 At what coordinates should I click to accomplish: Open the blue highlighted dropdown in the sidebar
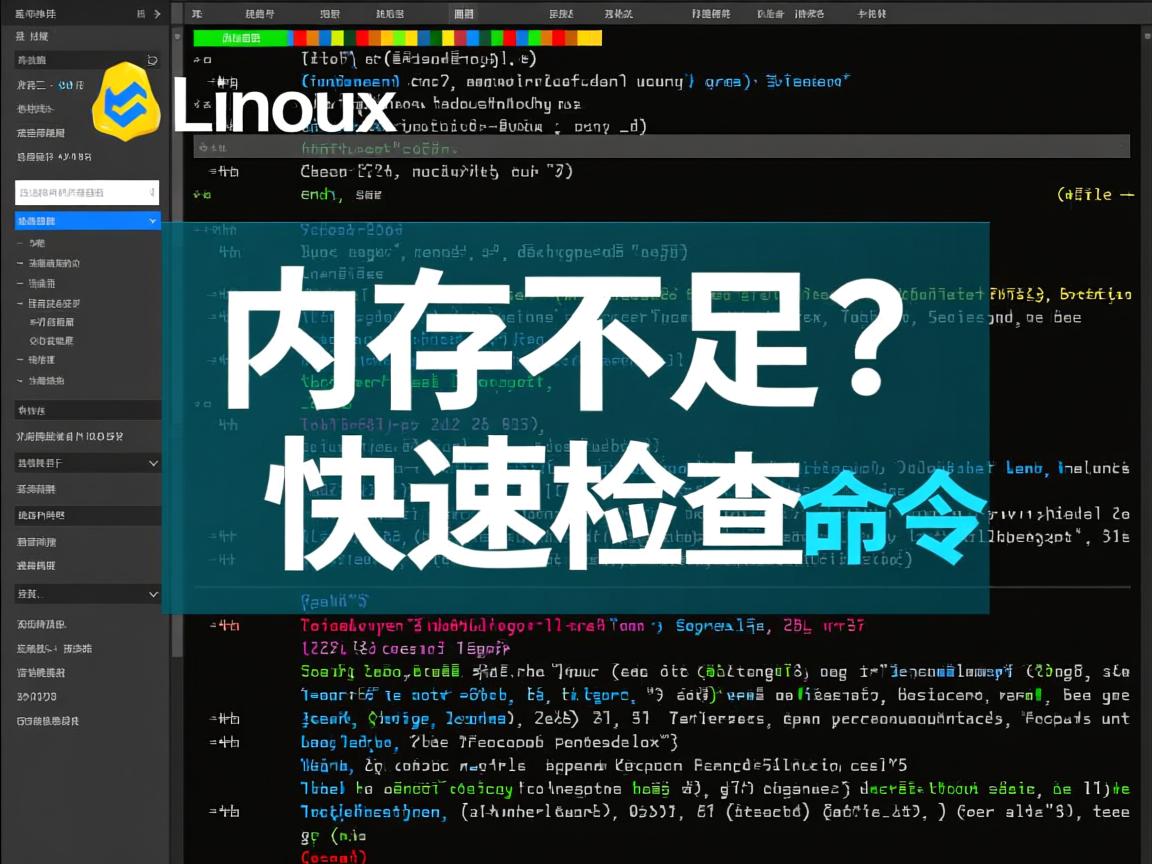point(151,220)
